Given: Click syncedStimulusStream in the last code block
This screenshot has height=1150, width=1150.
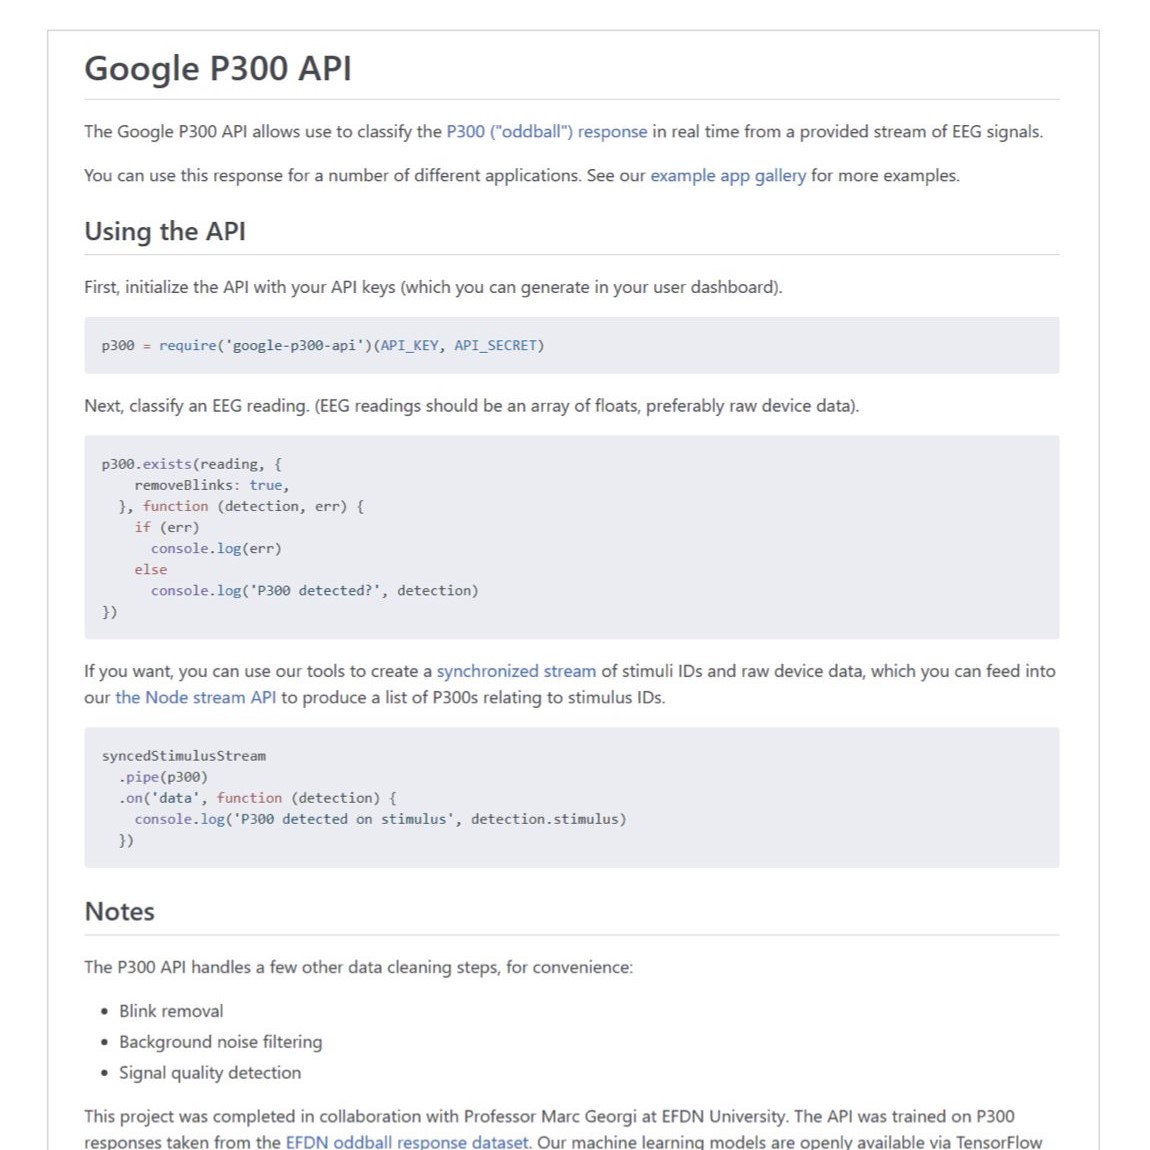Looking at the screenshot, I should [x=184, y=755].
